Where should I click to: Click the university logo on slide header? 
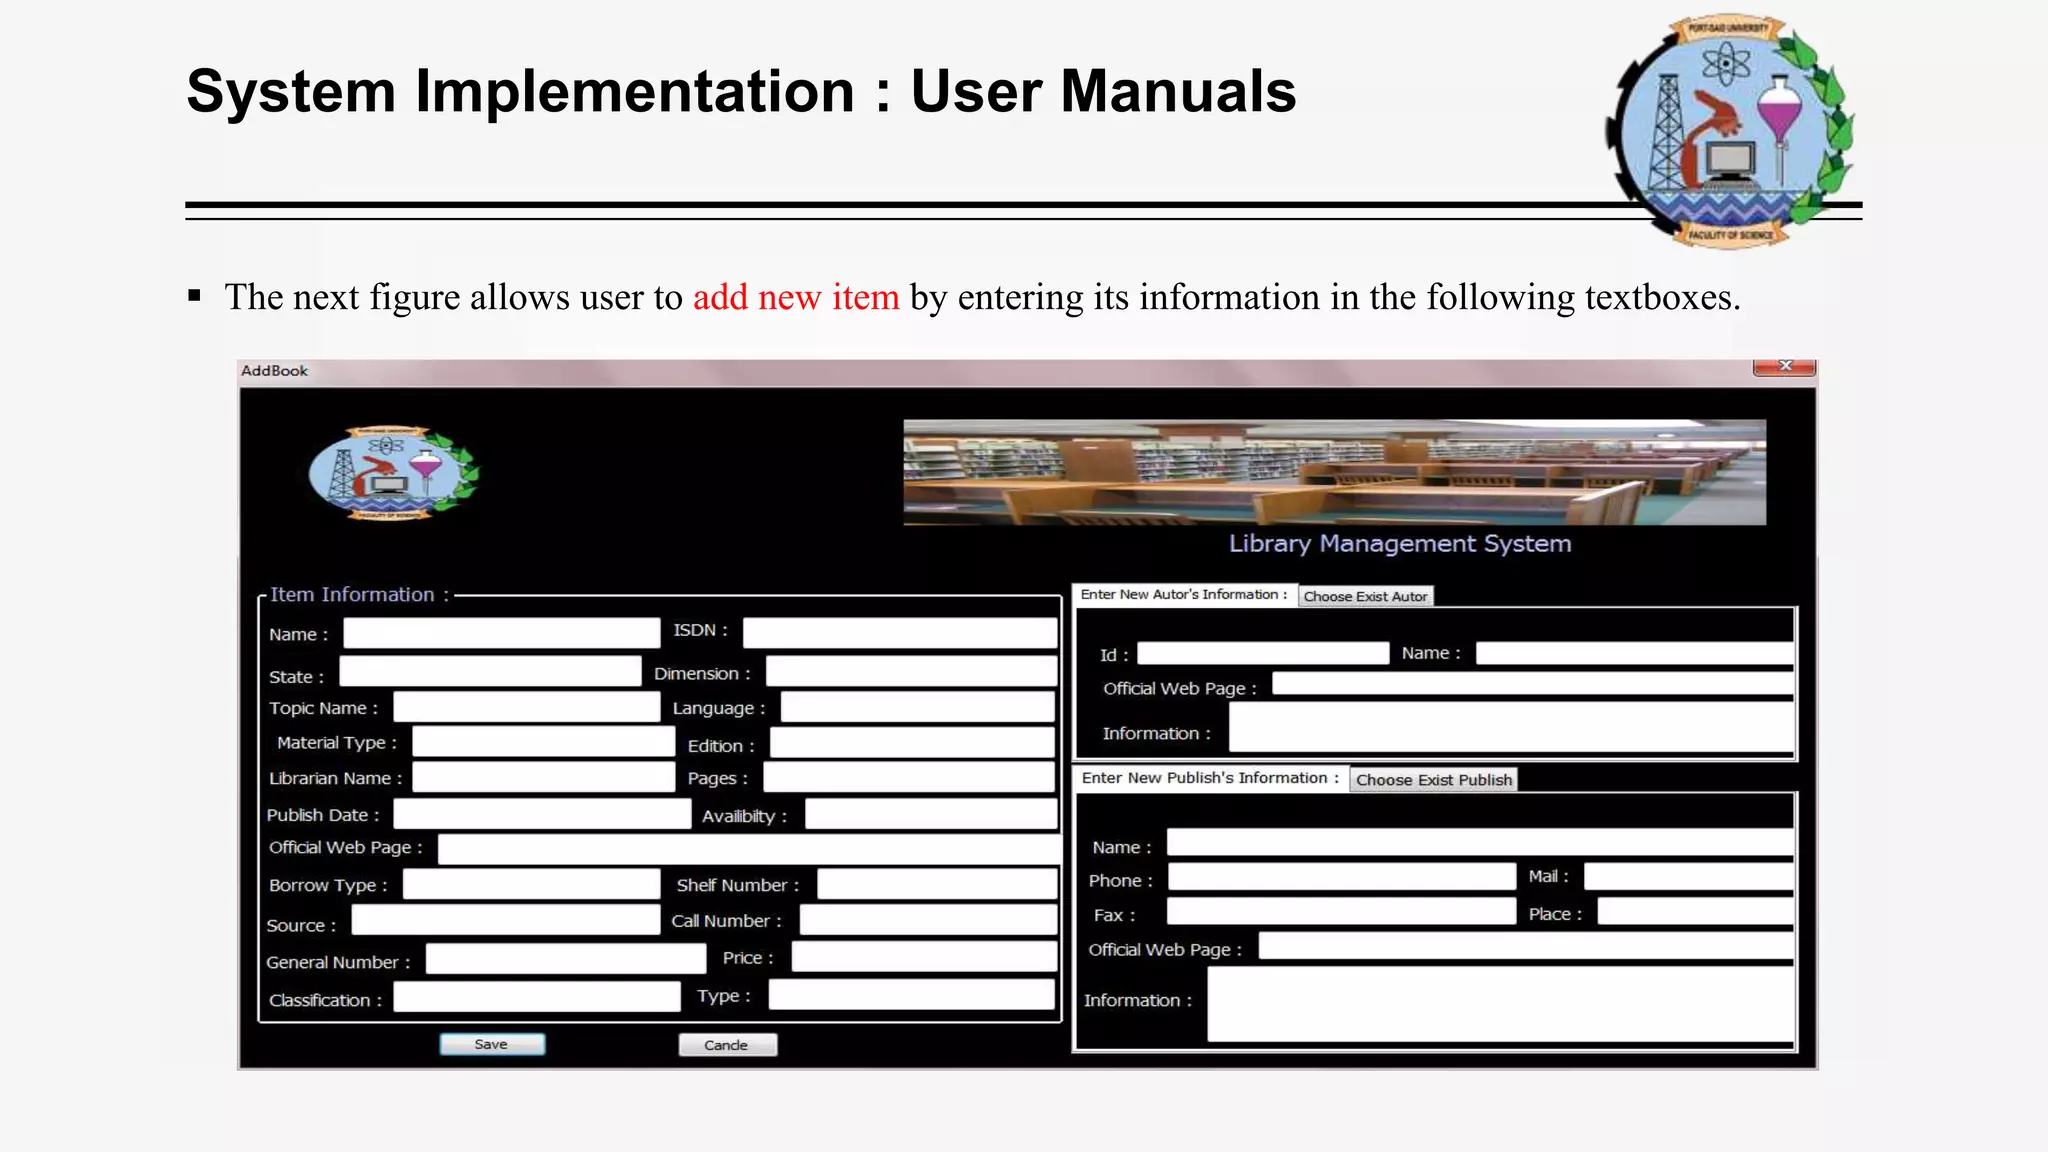click(1730, 131)
